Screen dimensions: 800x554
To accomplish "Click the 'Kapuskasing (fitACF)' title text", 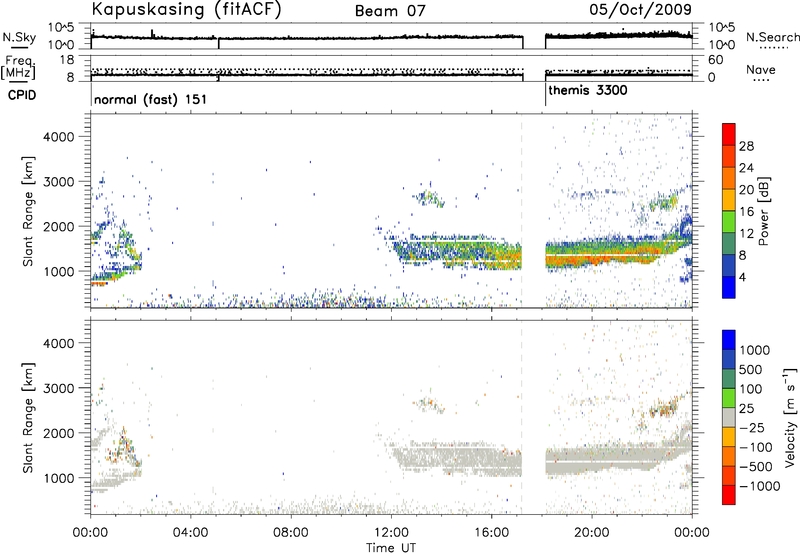I will (x=186, y=9).
